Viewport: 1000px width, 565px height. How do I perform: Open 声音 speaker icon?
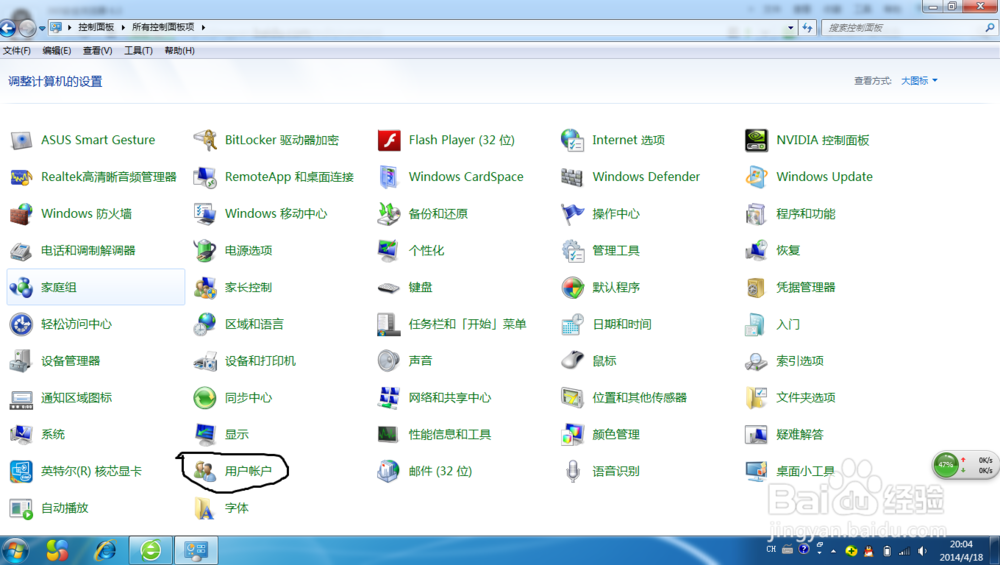click(x=388, y=361)
